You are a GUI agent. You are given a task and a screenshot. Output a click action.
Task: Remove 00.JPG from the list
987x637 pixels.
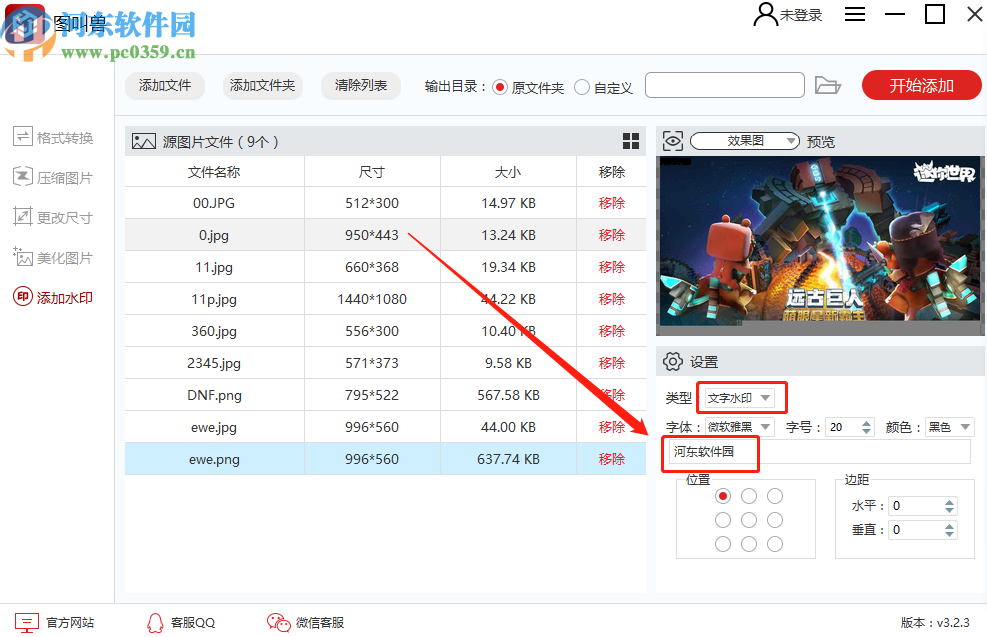[611, 203]
